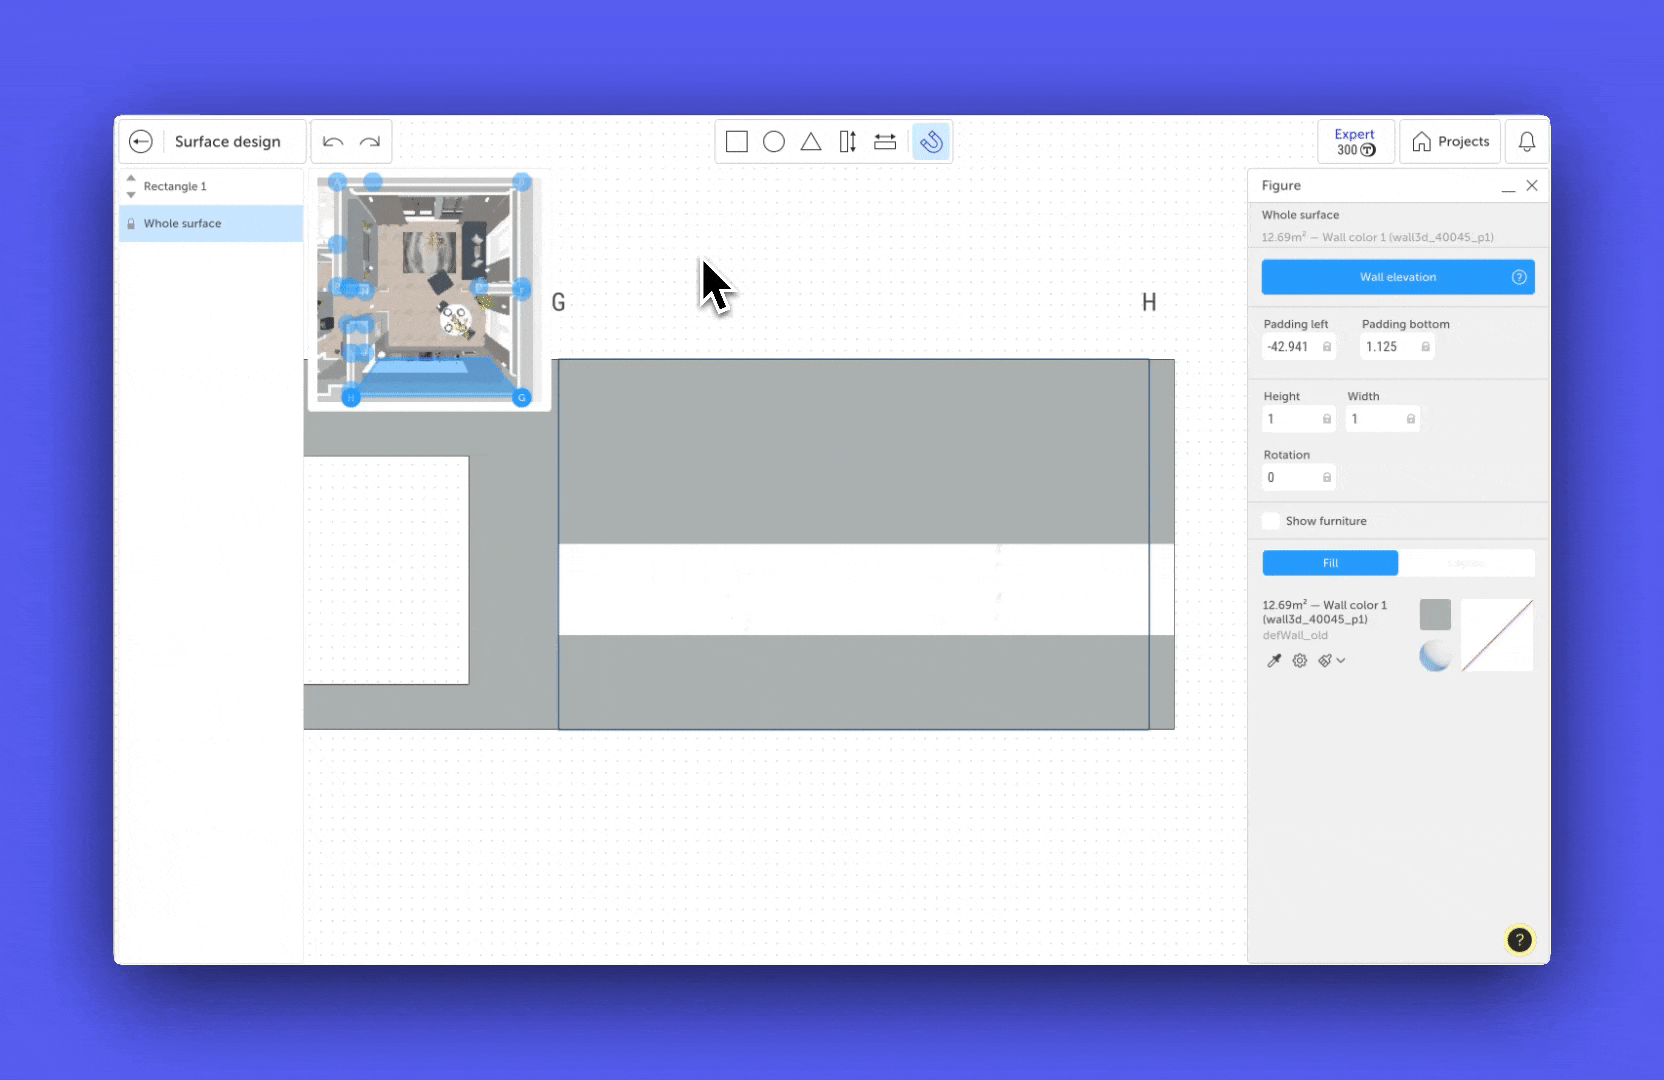Image resolution: width=1664 pixels, height=1080 pixels.
Task: Open the yellow help question mark button
Action: 1520,940
